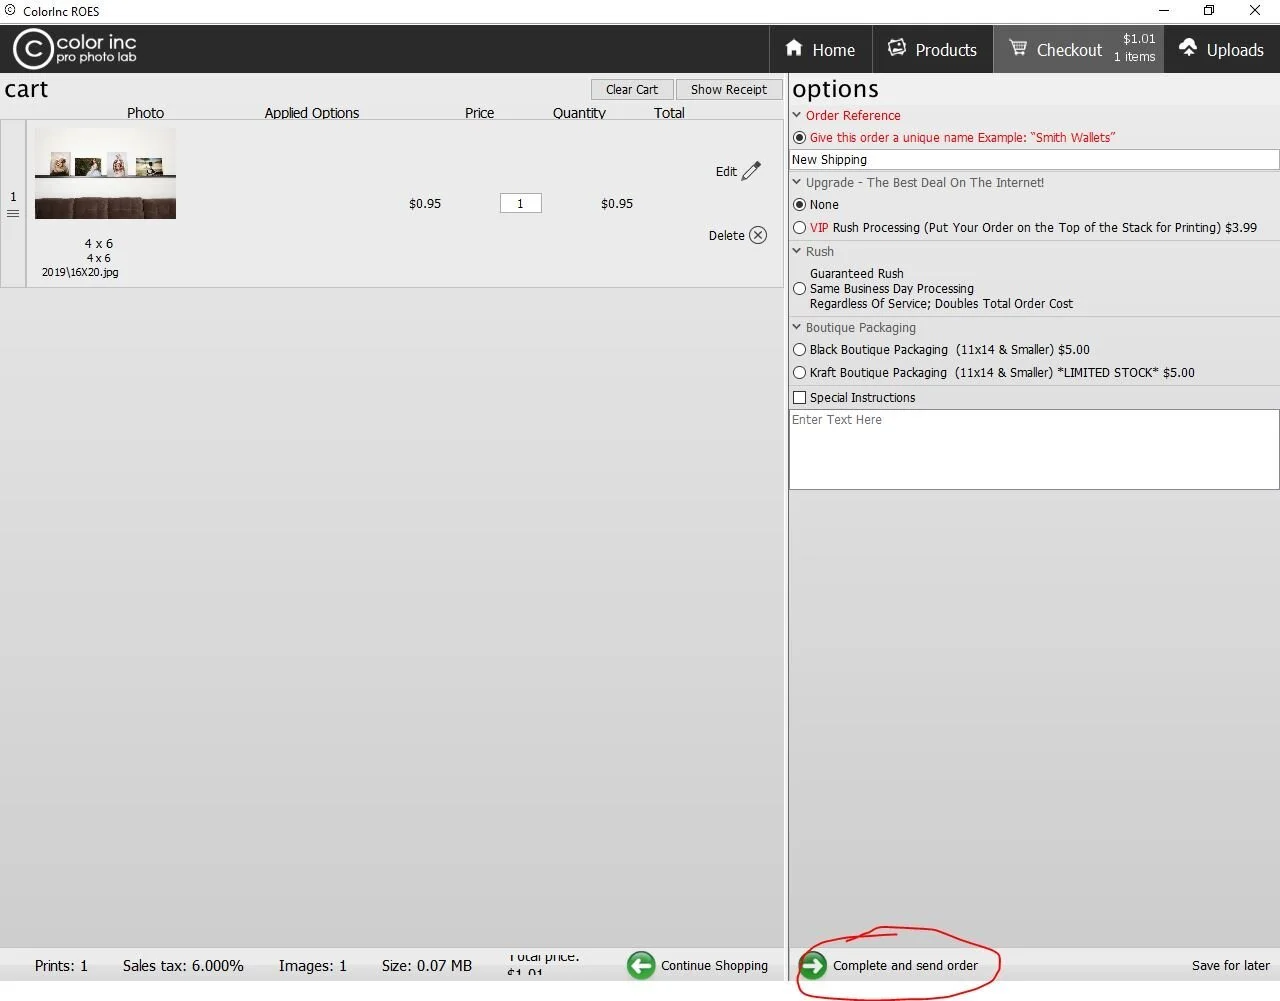Select Black Boutique Packaging radio button
The width and height of the screenshot is (1280, 1001).
[799, 350]
